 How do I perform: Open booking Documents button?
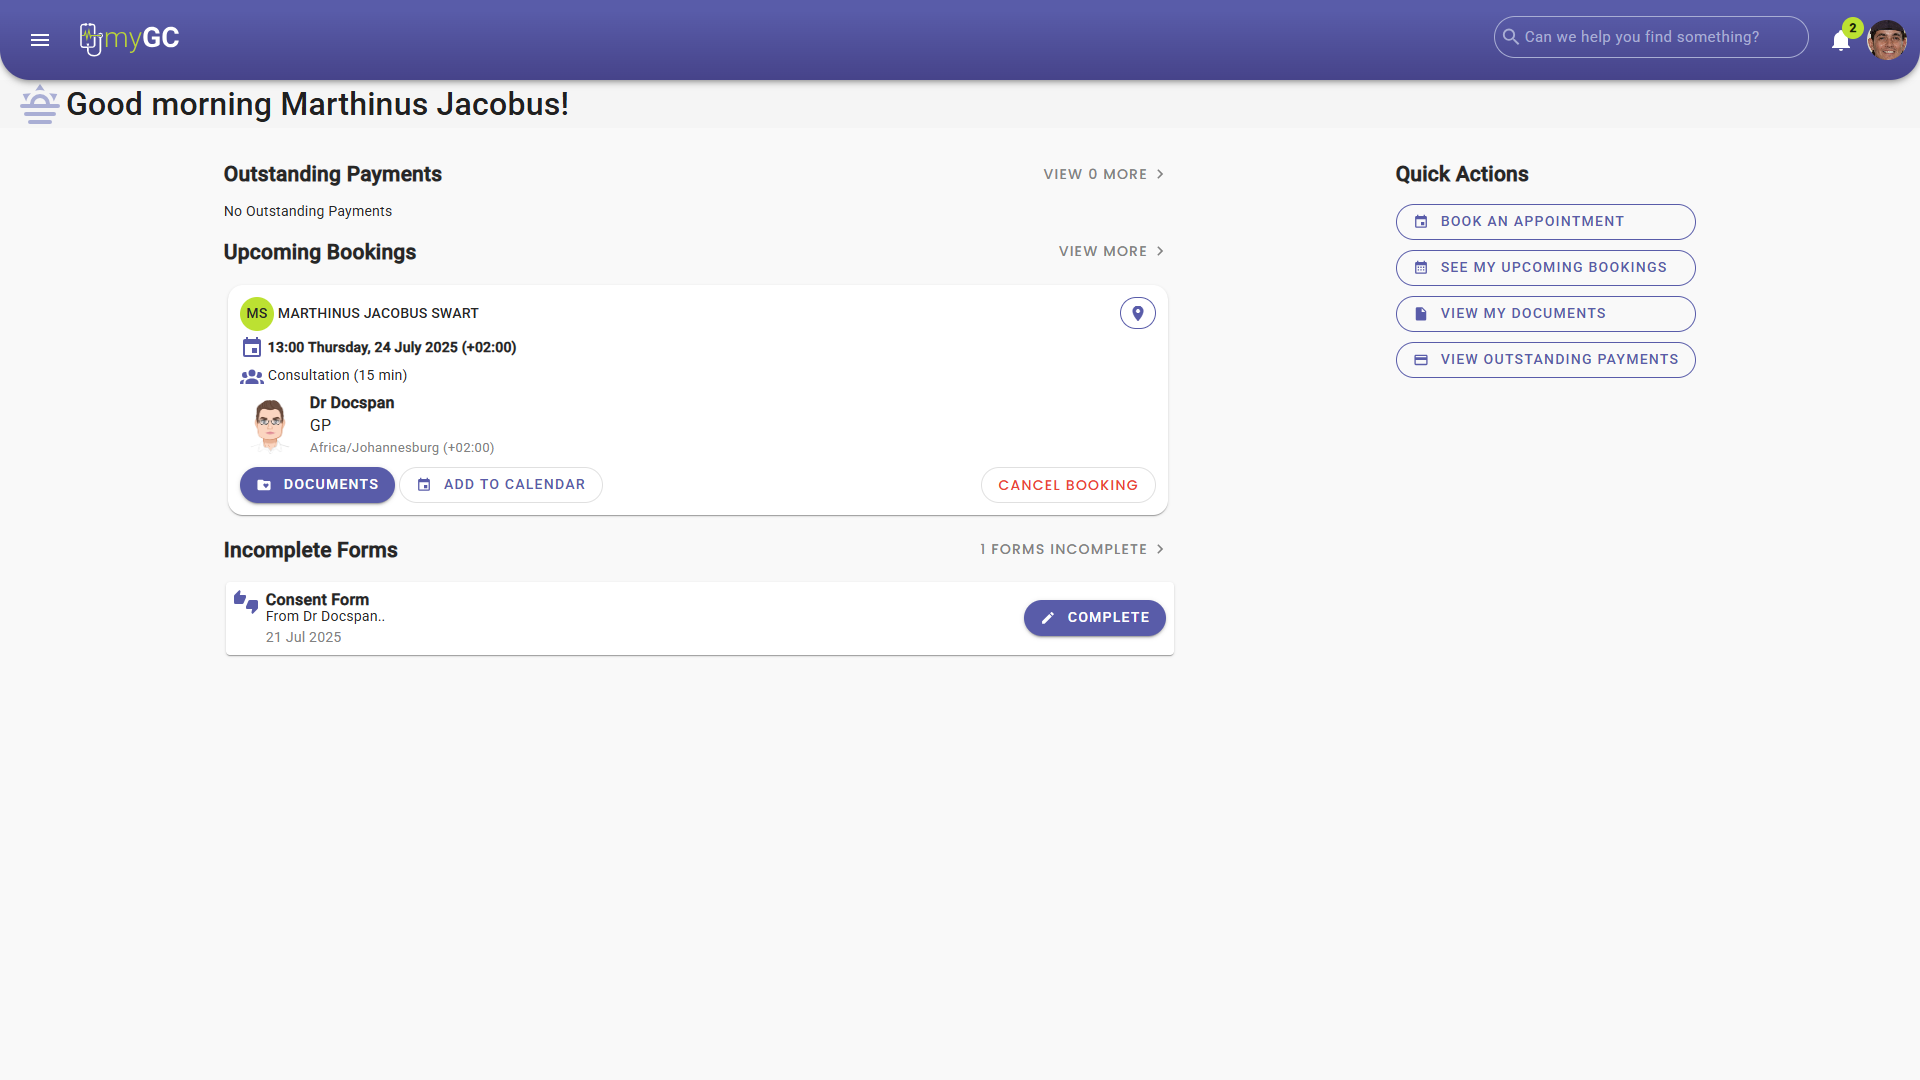(317, 485)
